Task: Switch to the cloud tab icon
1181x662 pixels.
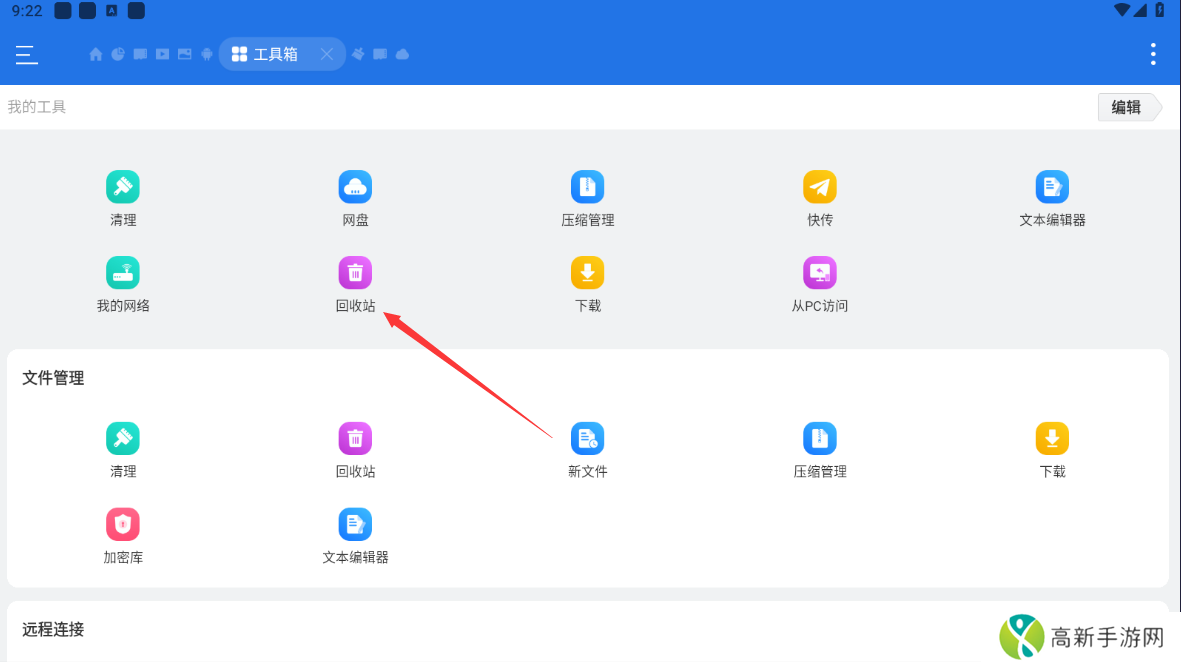Action: (403, 55)
